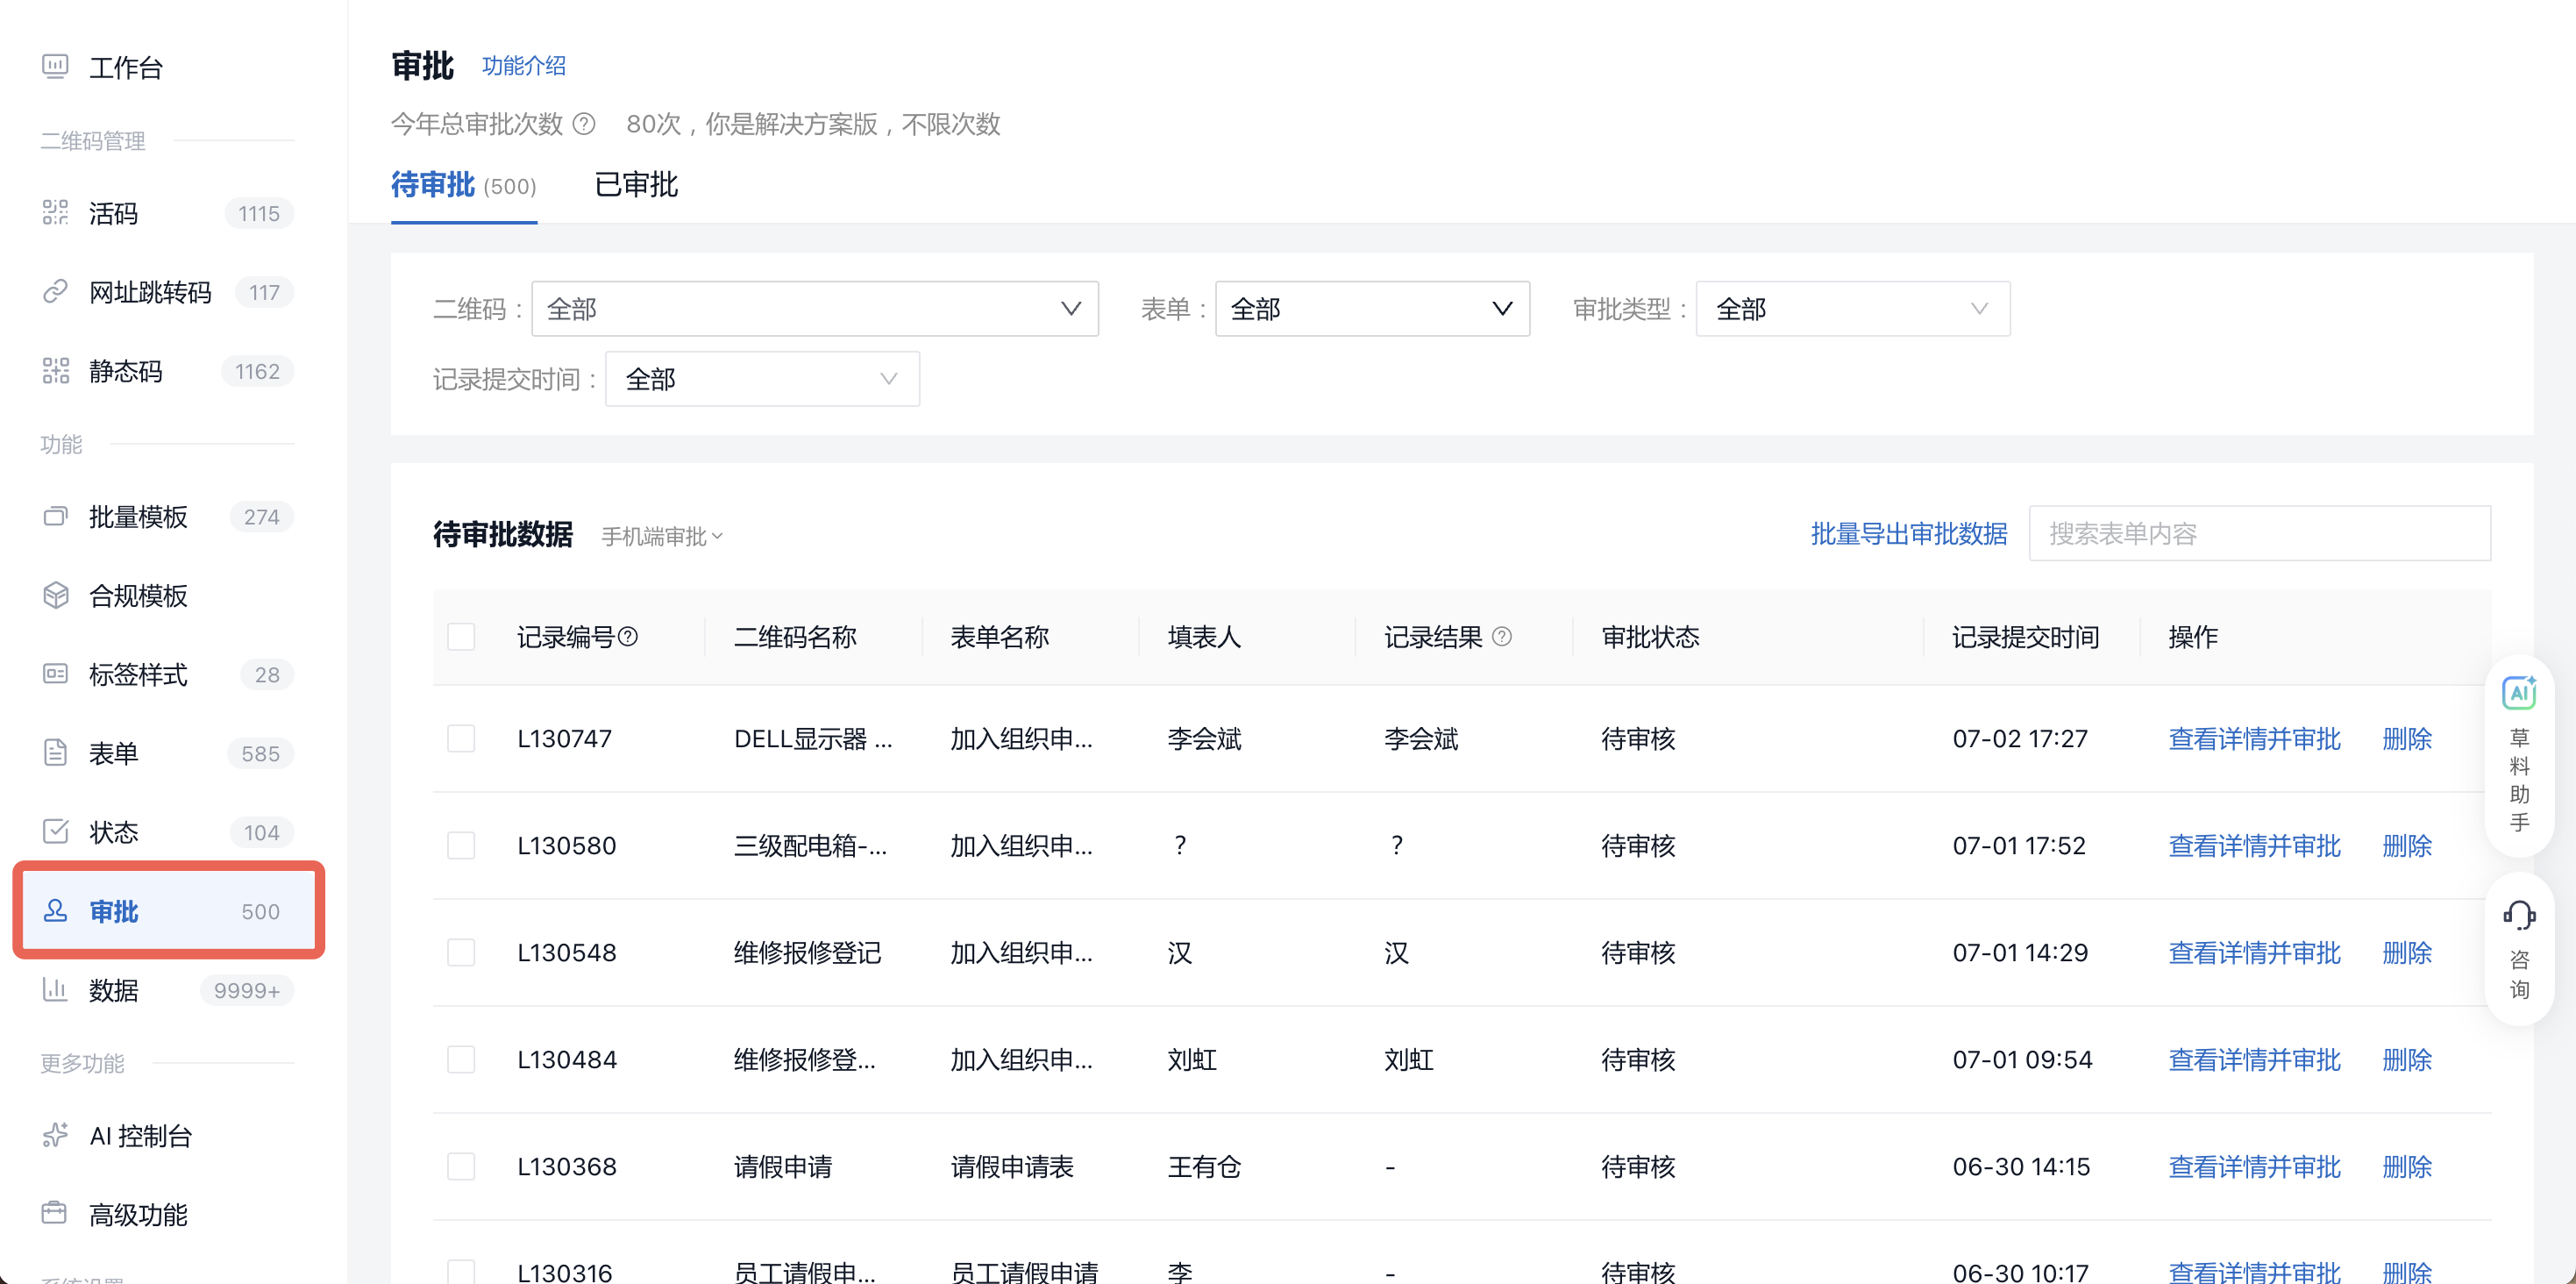This screenshot has width=2576, height=1284.
Task: Click the AI 控制台 sparkle icon
Action: (55, 1136)
